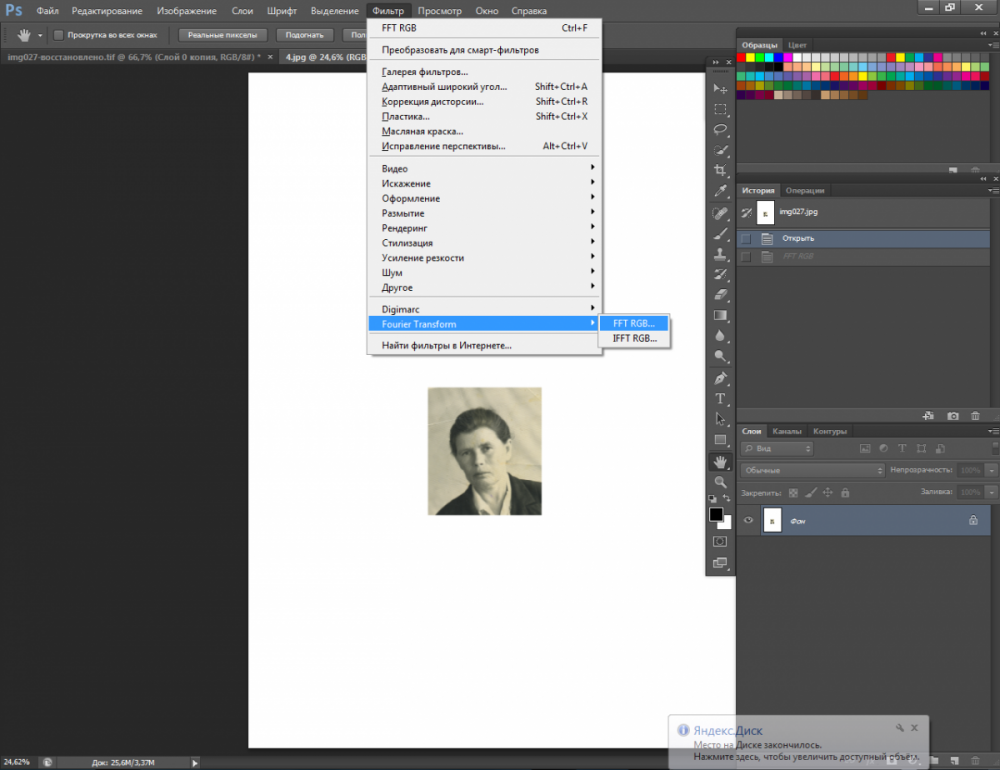Choose 'IFFT RGB...' from the submenu
The height and width of the screenshot is (770, 1000).
634,339
